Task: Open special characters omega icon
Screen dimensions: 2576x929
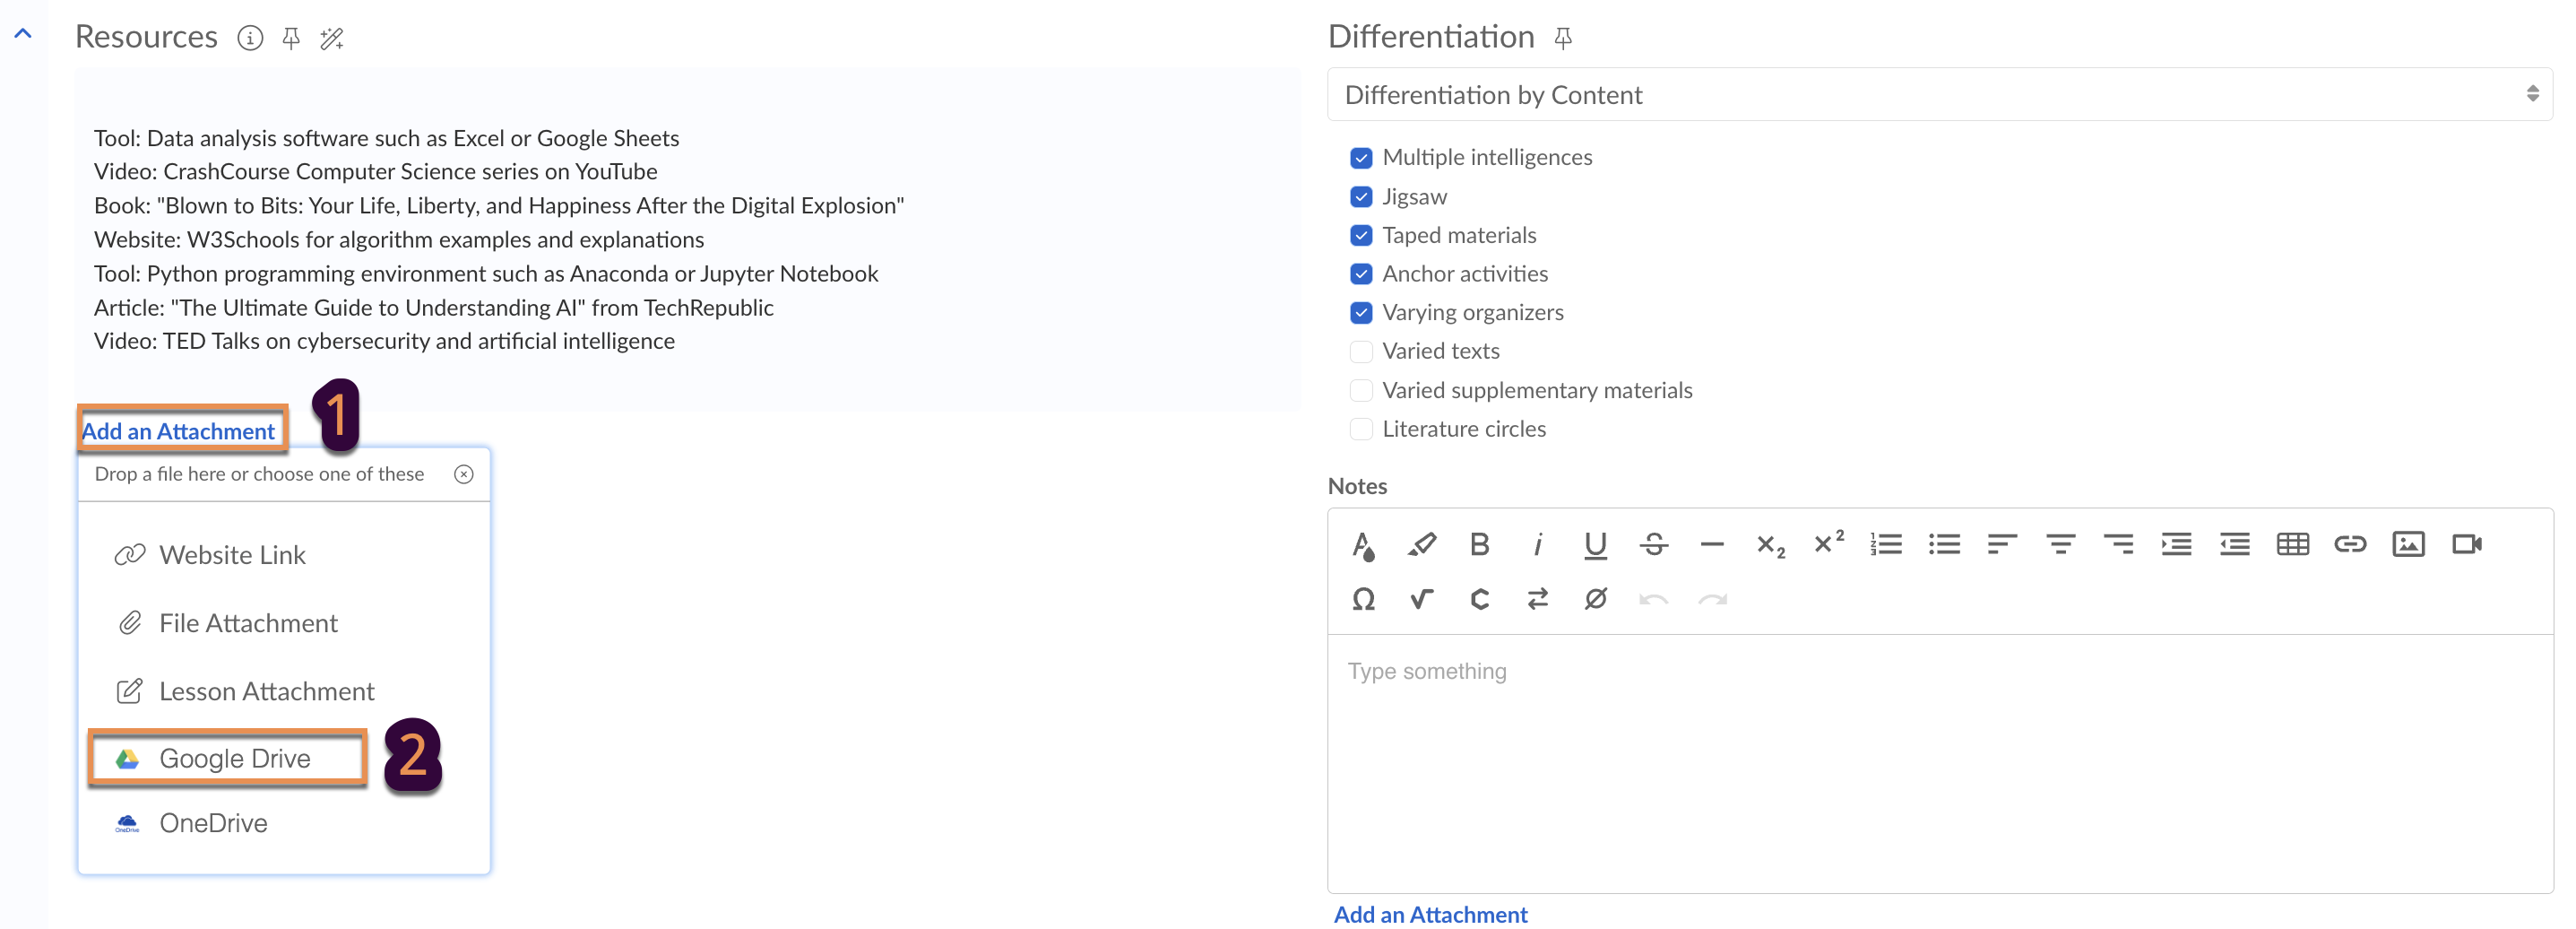Action: pos(1363,599)
